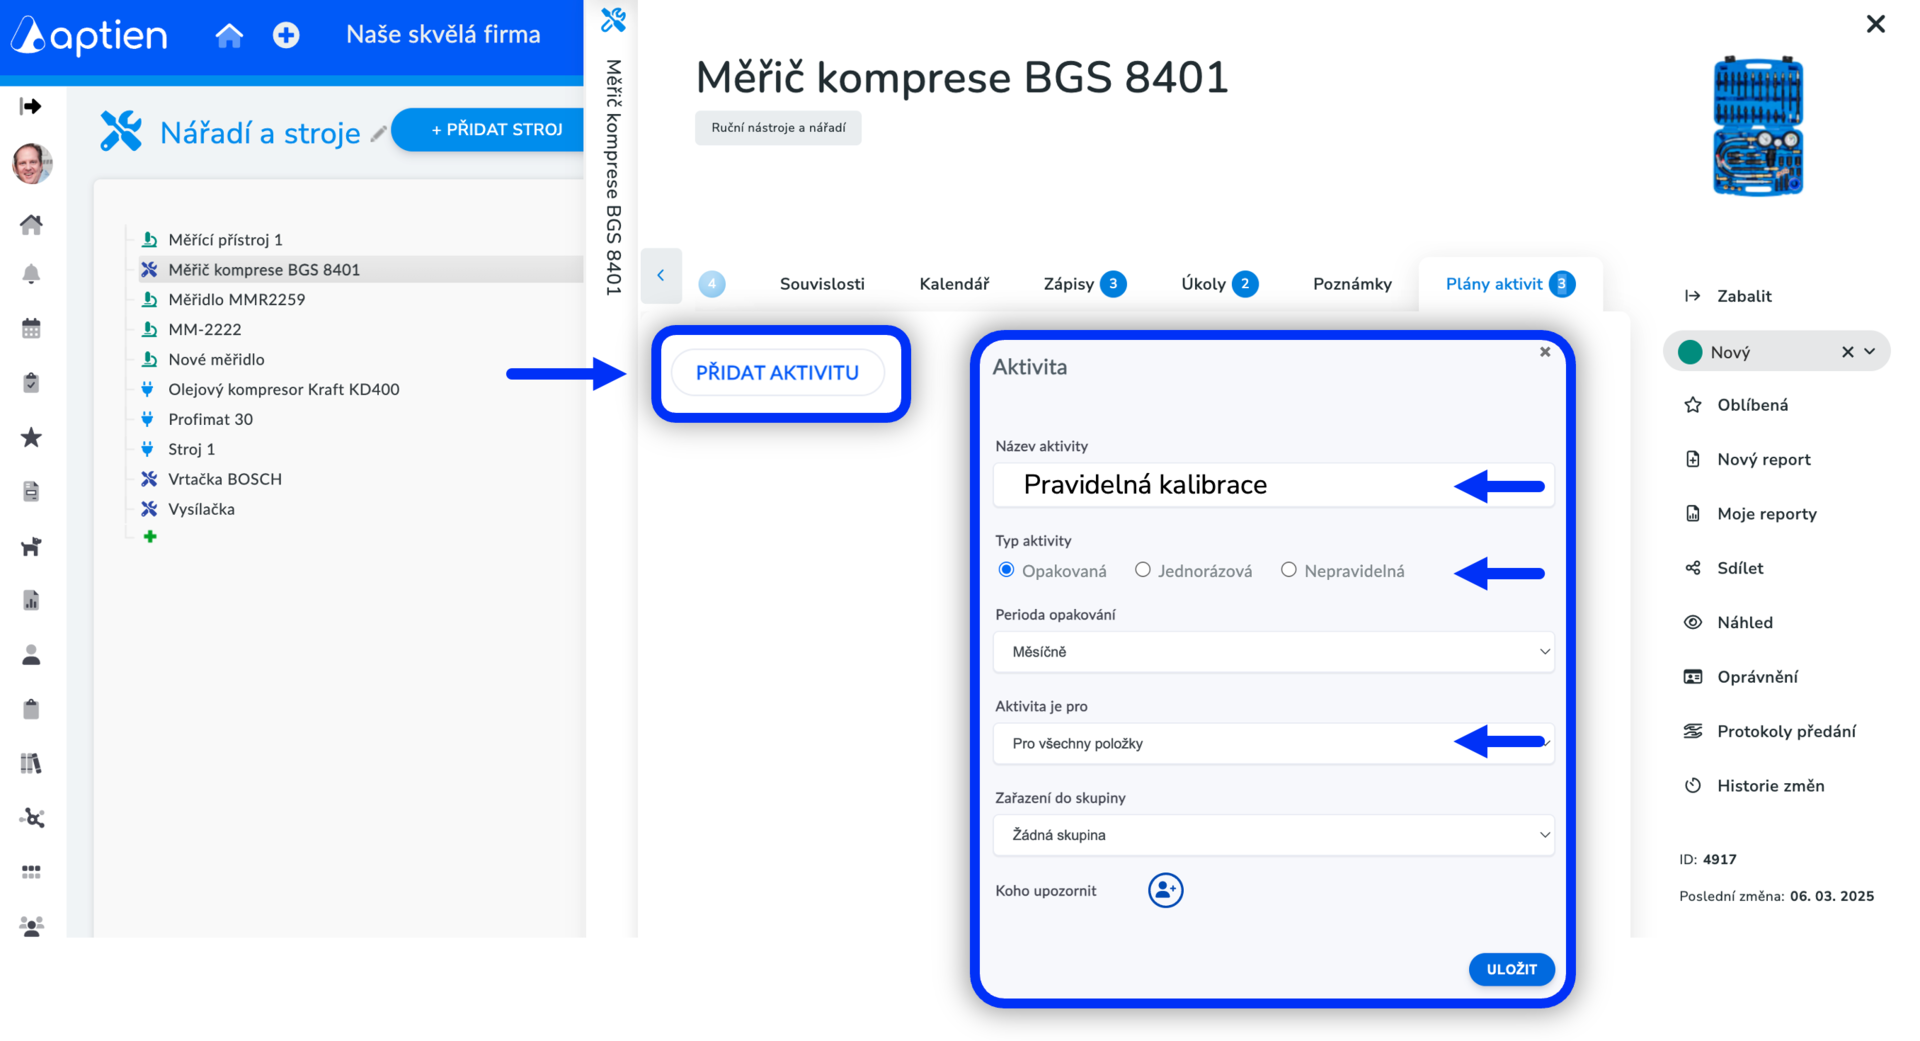Viewport: 1920px width, 1041px height.
Task: Click the PŘIDAT AKTIVITU button
Action: (777, 373)
